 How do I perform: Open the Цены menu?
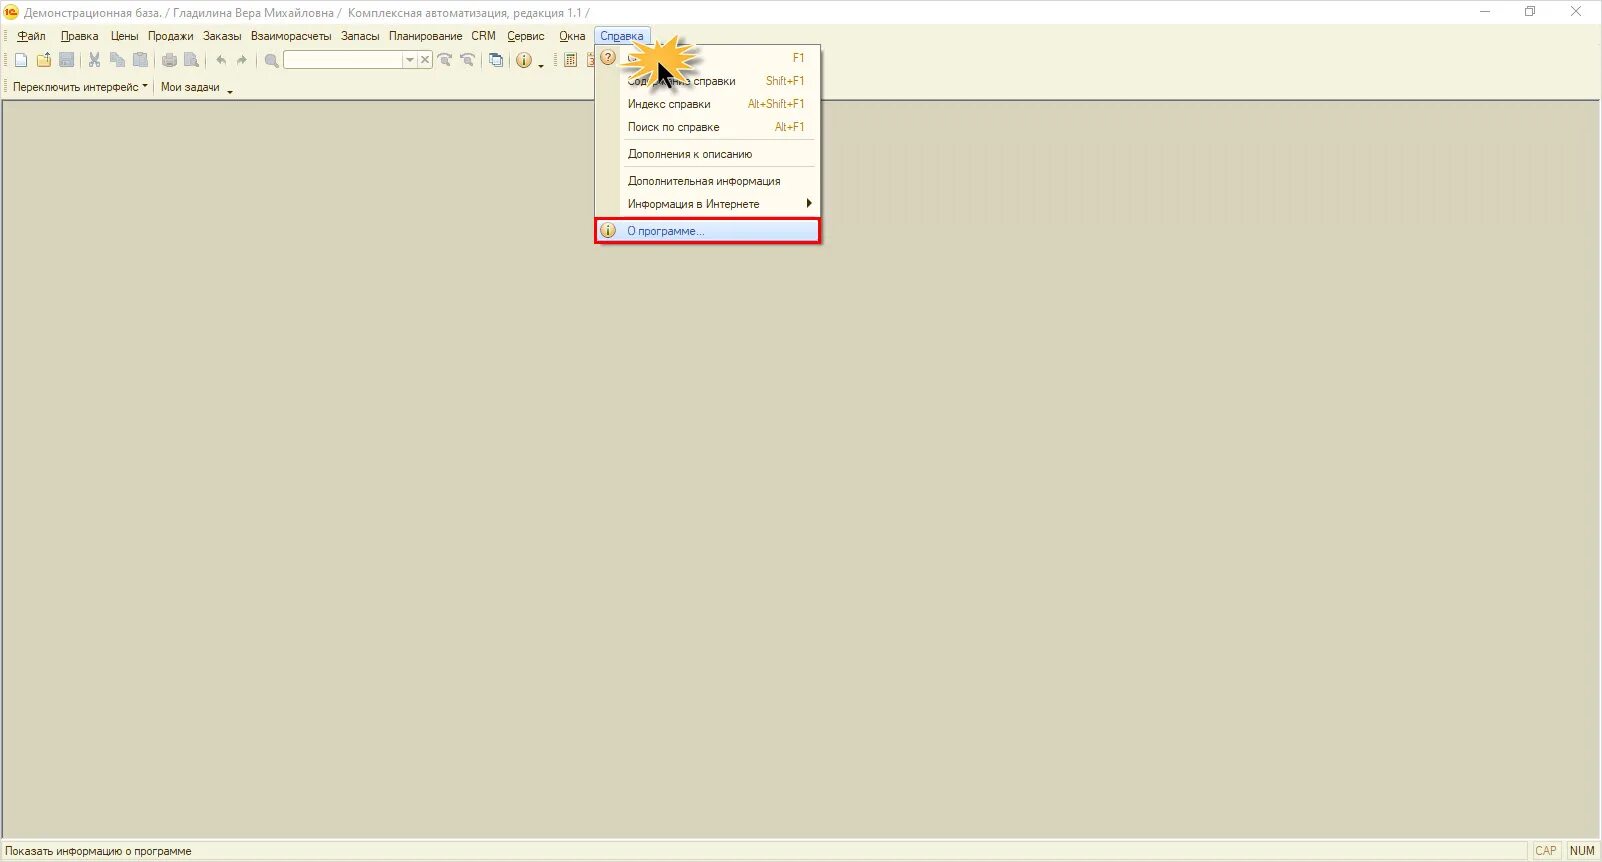point(124,36)
